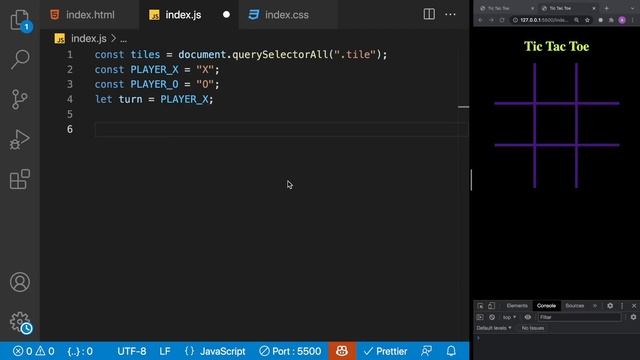Viewport: 640px width, 360px height.
Task: Reload the browser page
Action: pos(502,20)
